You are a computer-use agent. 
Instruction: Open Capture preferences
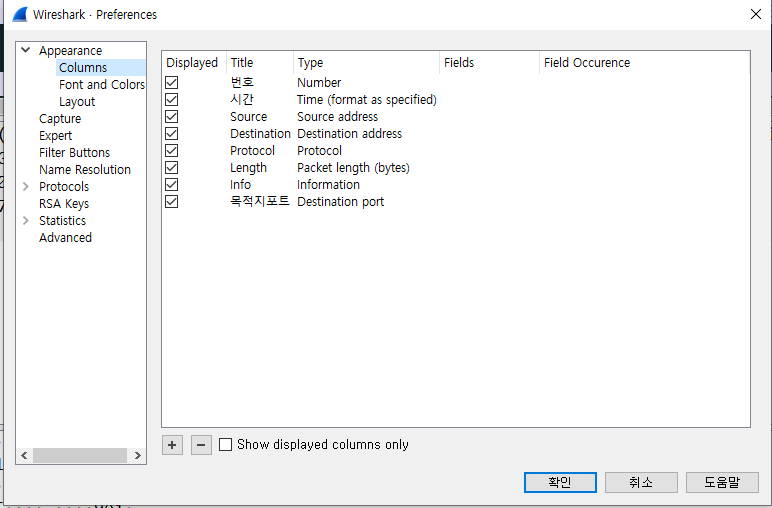click(60, 119)
